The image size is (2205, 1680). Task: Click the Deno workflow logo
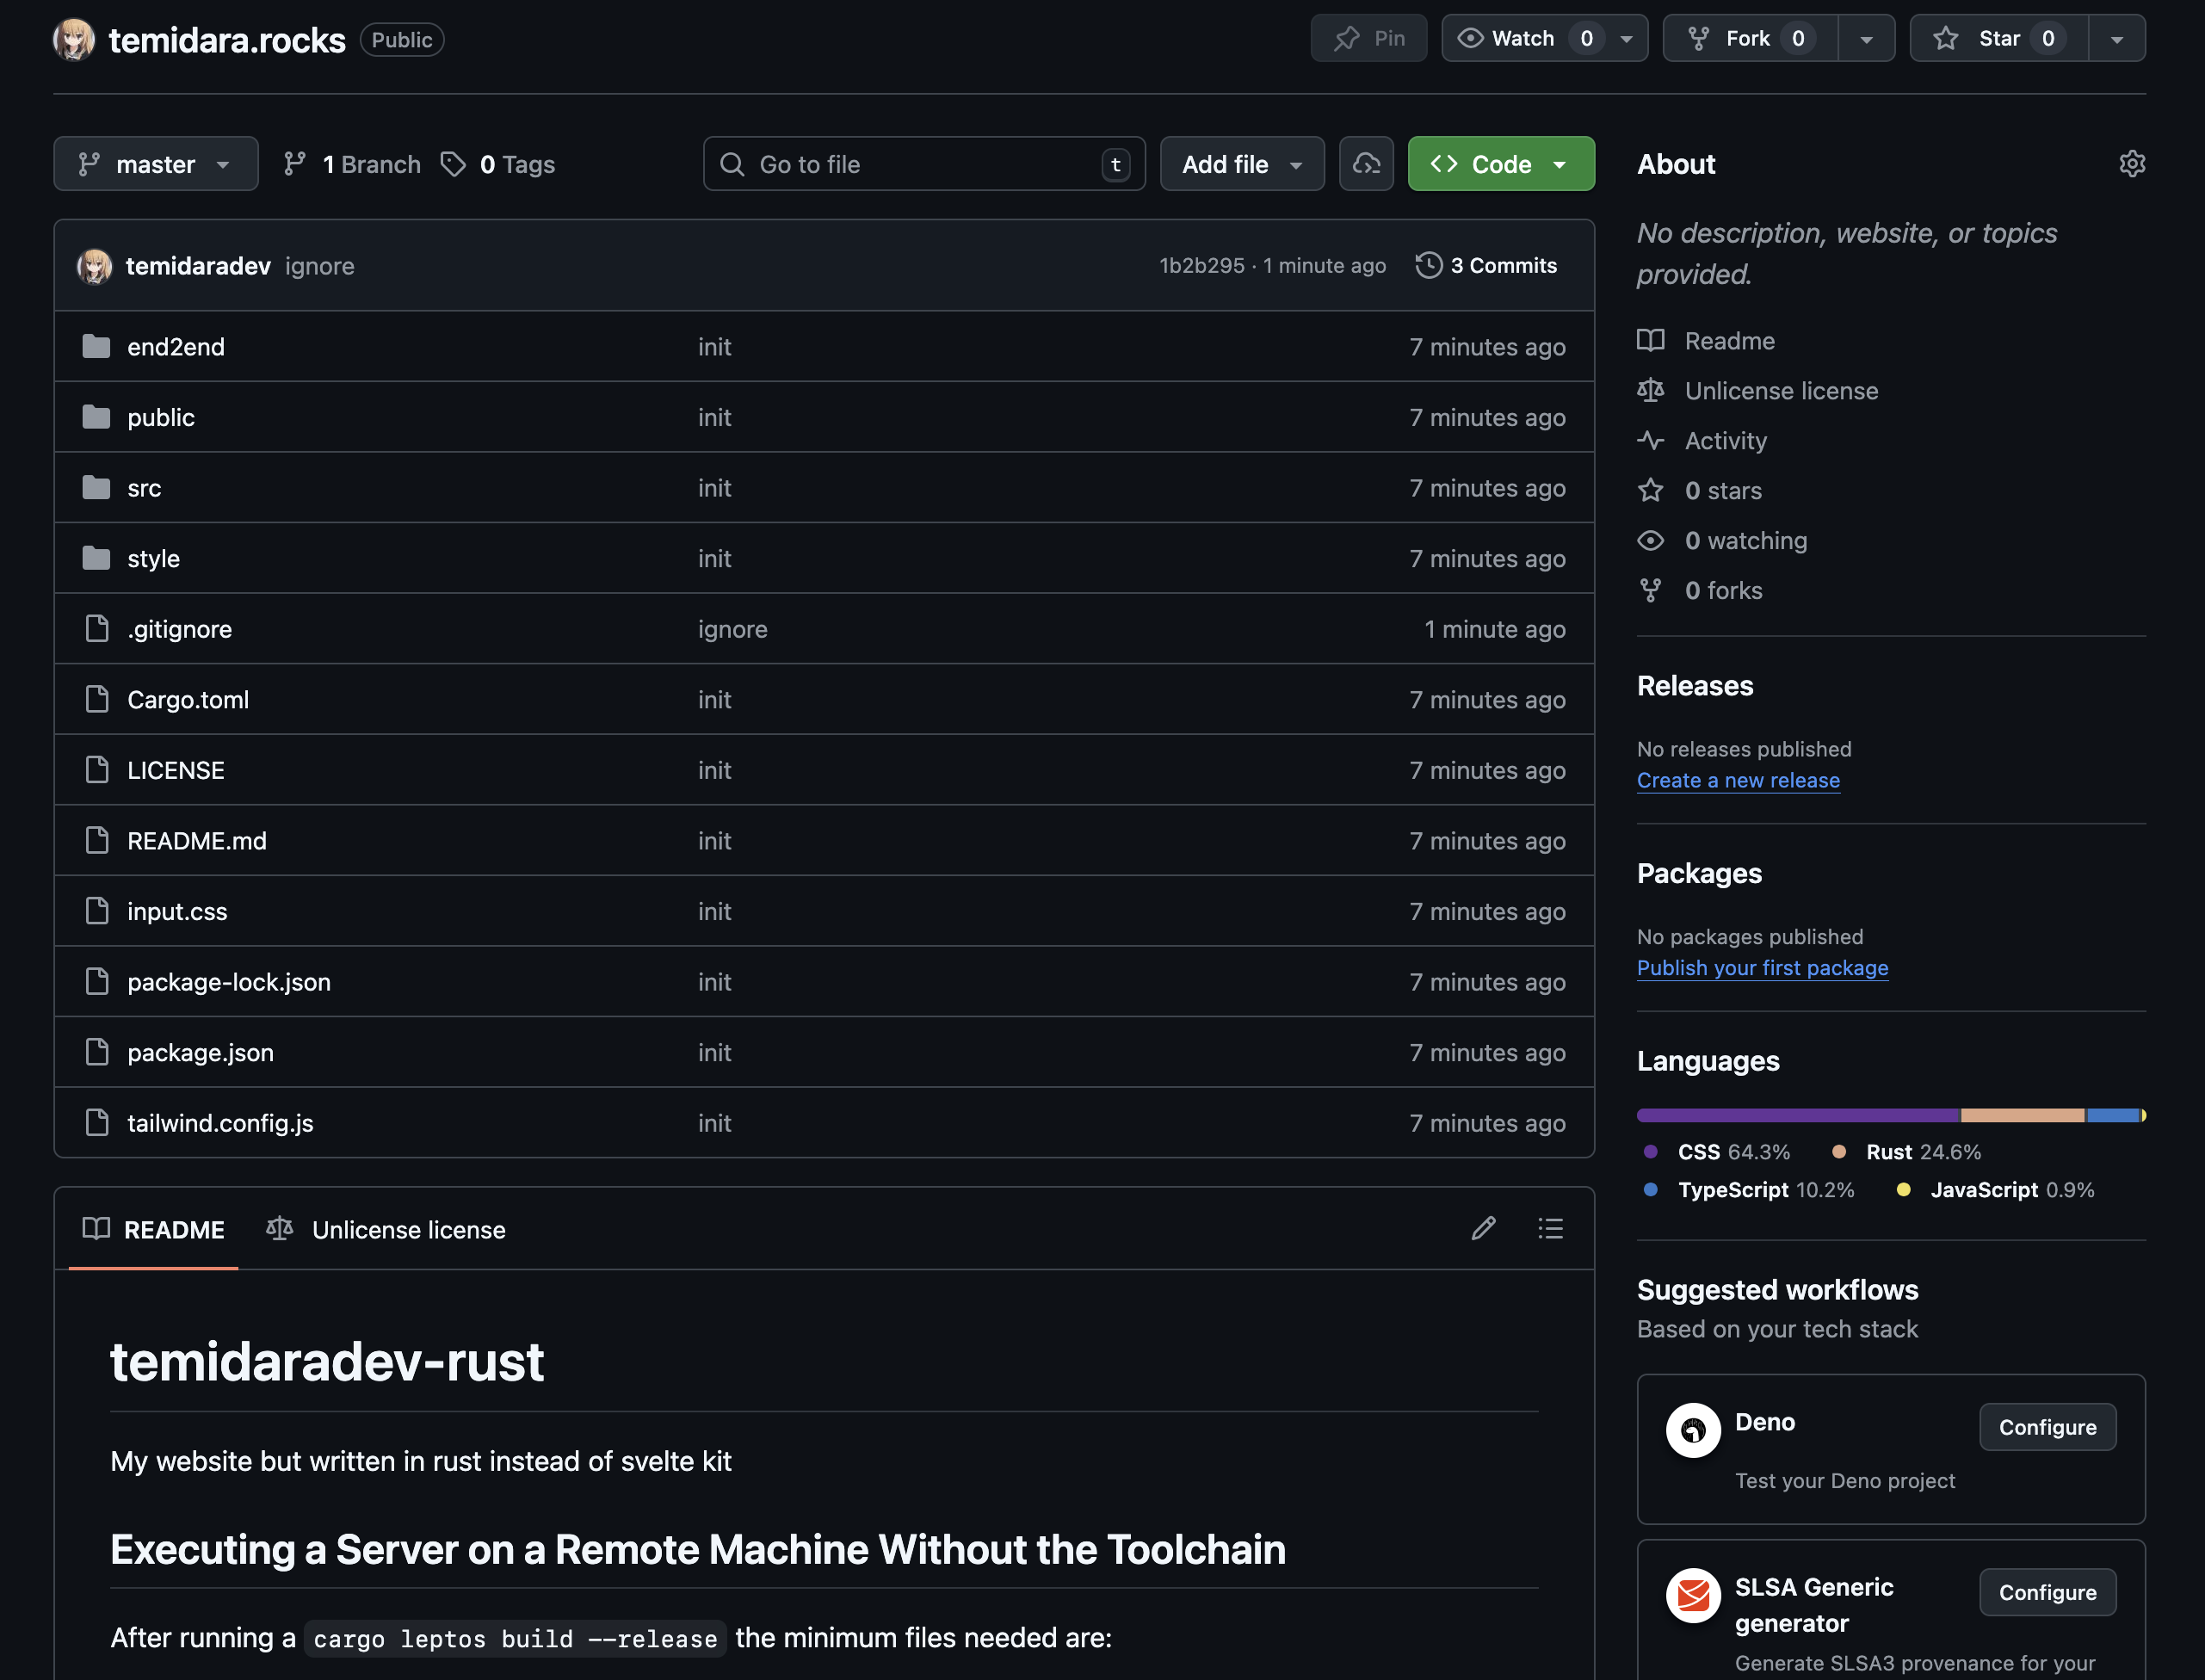pos(1692,1430)
